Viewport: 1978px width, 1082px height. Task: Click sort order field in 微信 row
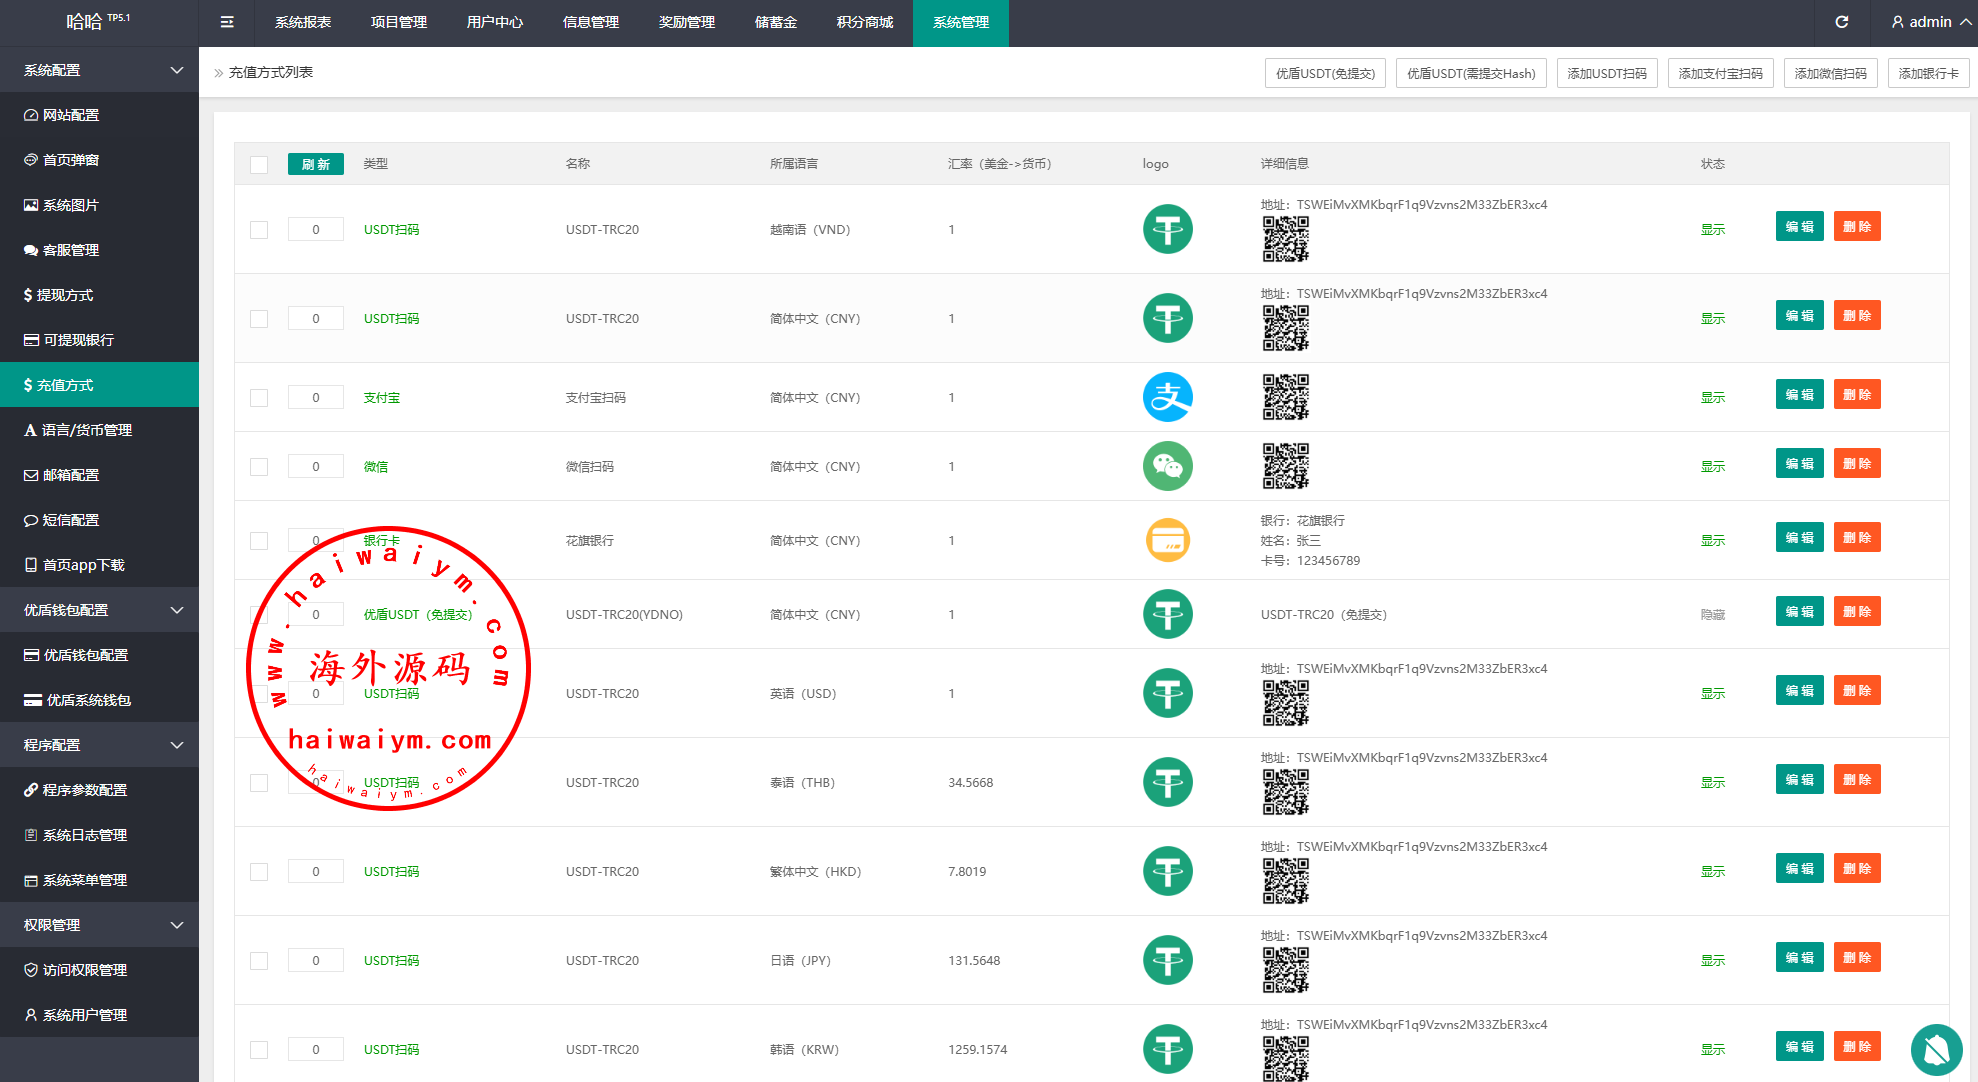(316, 467)
